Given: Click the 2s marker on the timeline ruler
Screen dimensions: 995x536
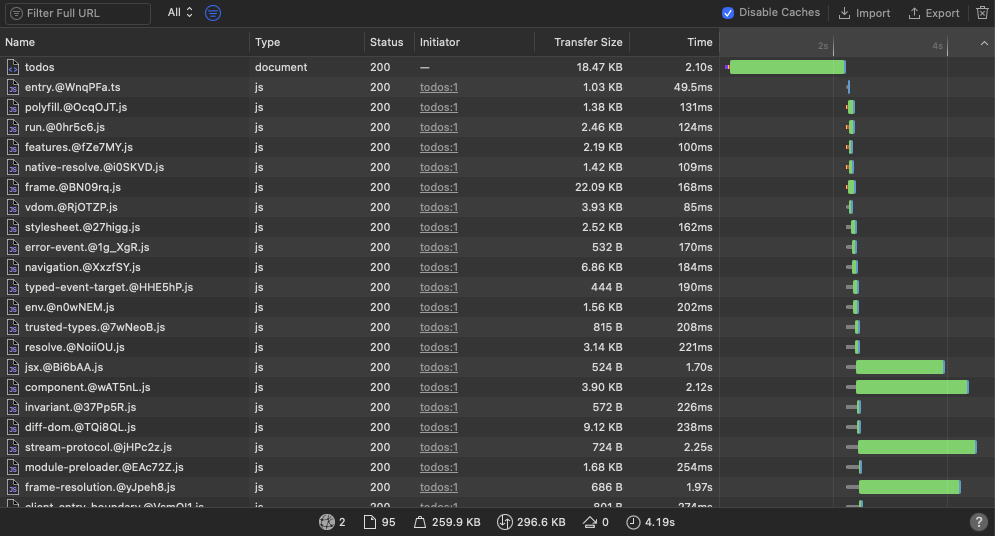Looking at the screenshot, I should point(823,46).
